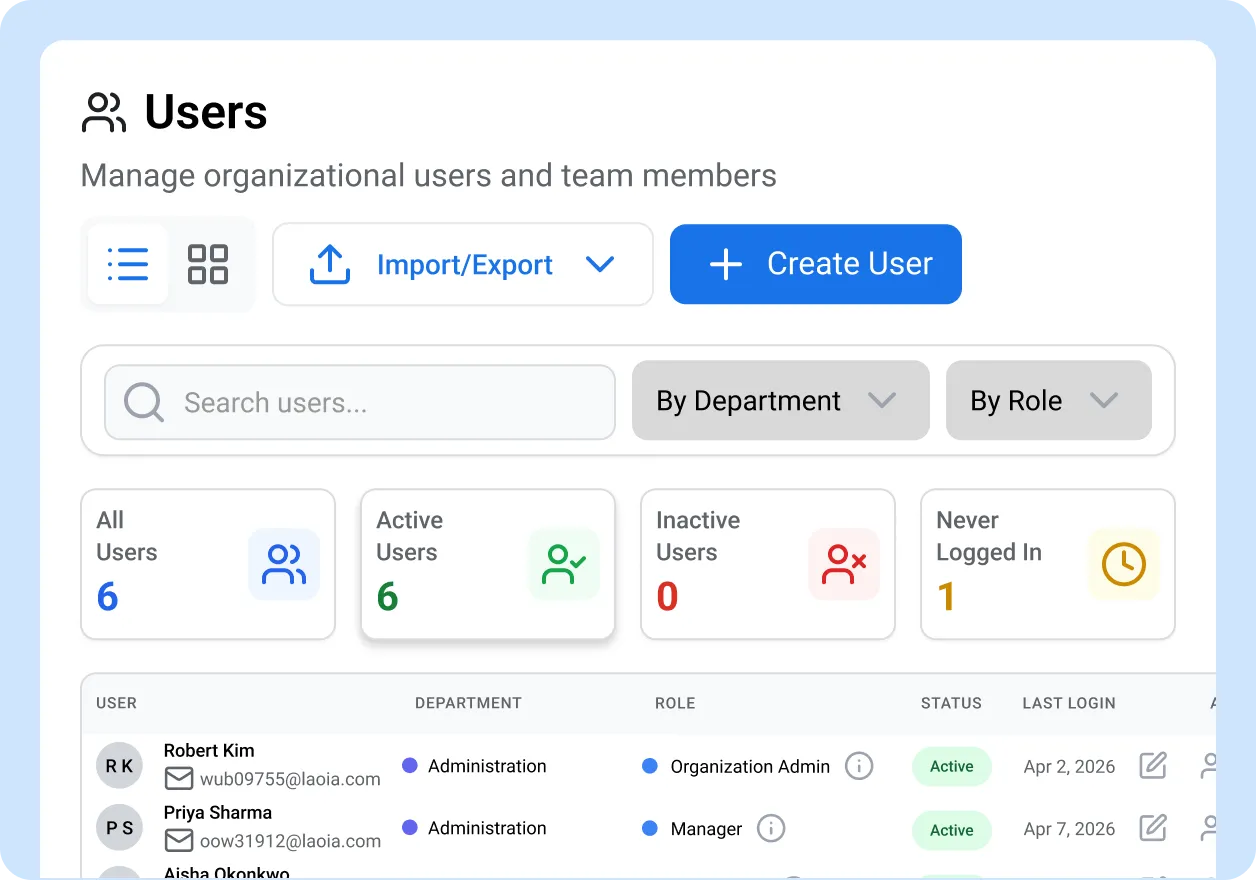Image resolution: width=1256 pixels, height=880 pixels.
Task: Click the clock icon on Never Logged In card
Action: coord(1123,564)
